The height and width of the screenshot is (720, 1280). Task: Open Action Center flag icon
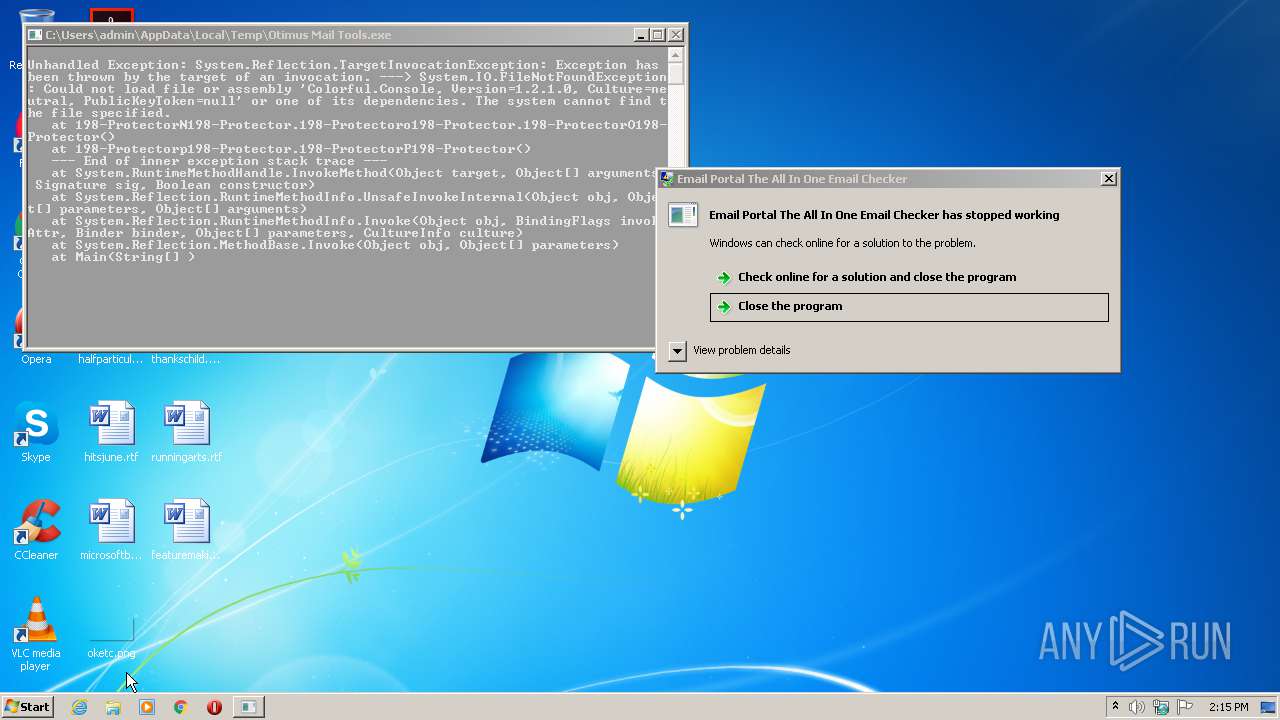1185,707
